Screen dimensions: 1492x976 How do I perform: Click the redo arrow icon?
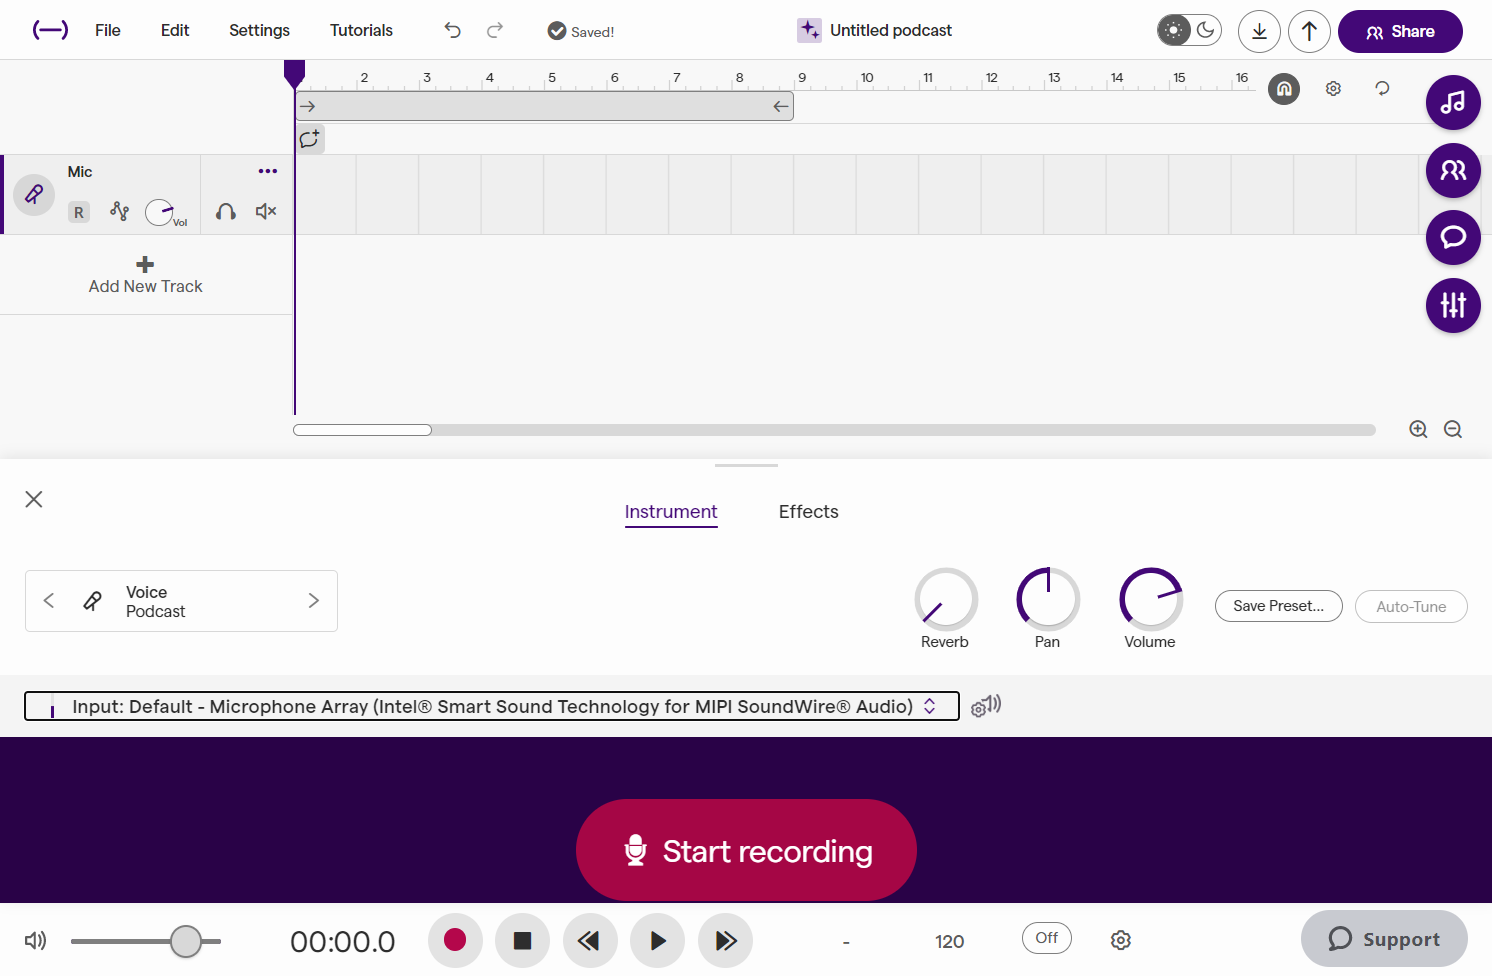pos(495,31)
